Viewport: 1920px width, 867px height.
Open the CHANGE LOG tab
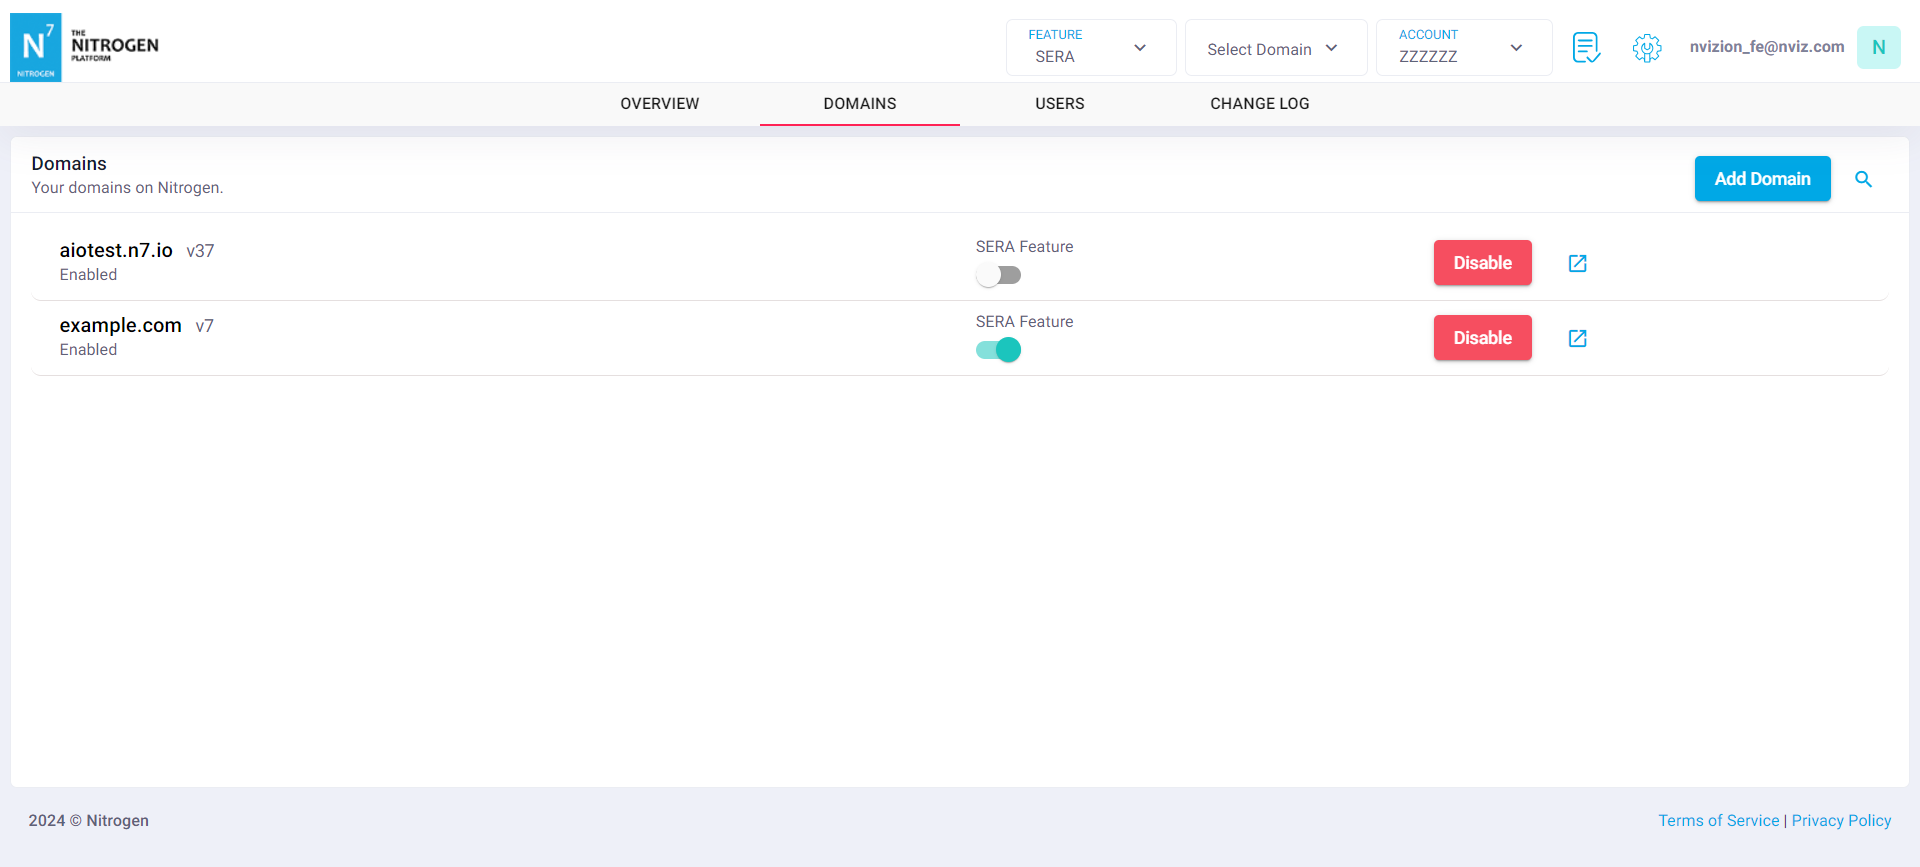tap(1259, 104)
